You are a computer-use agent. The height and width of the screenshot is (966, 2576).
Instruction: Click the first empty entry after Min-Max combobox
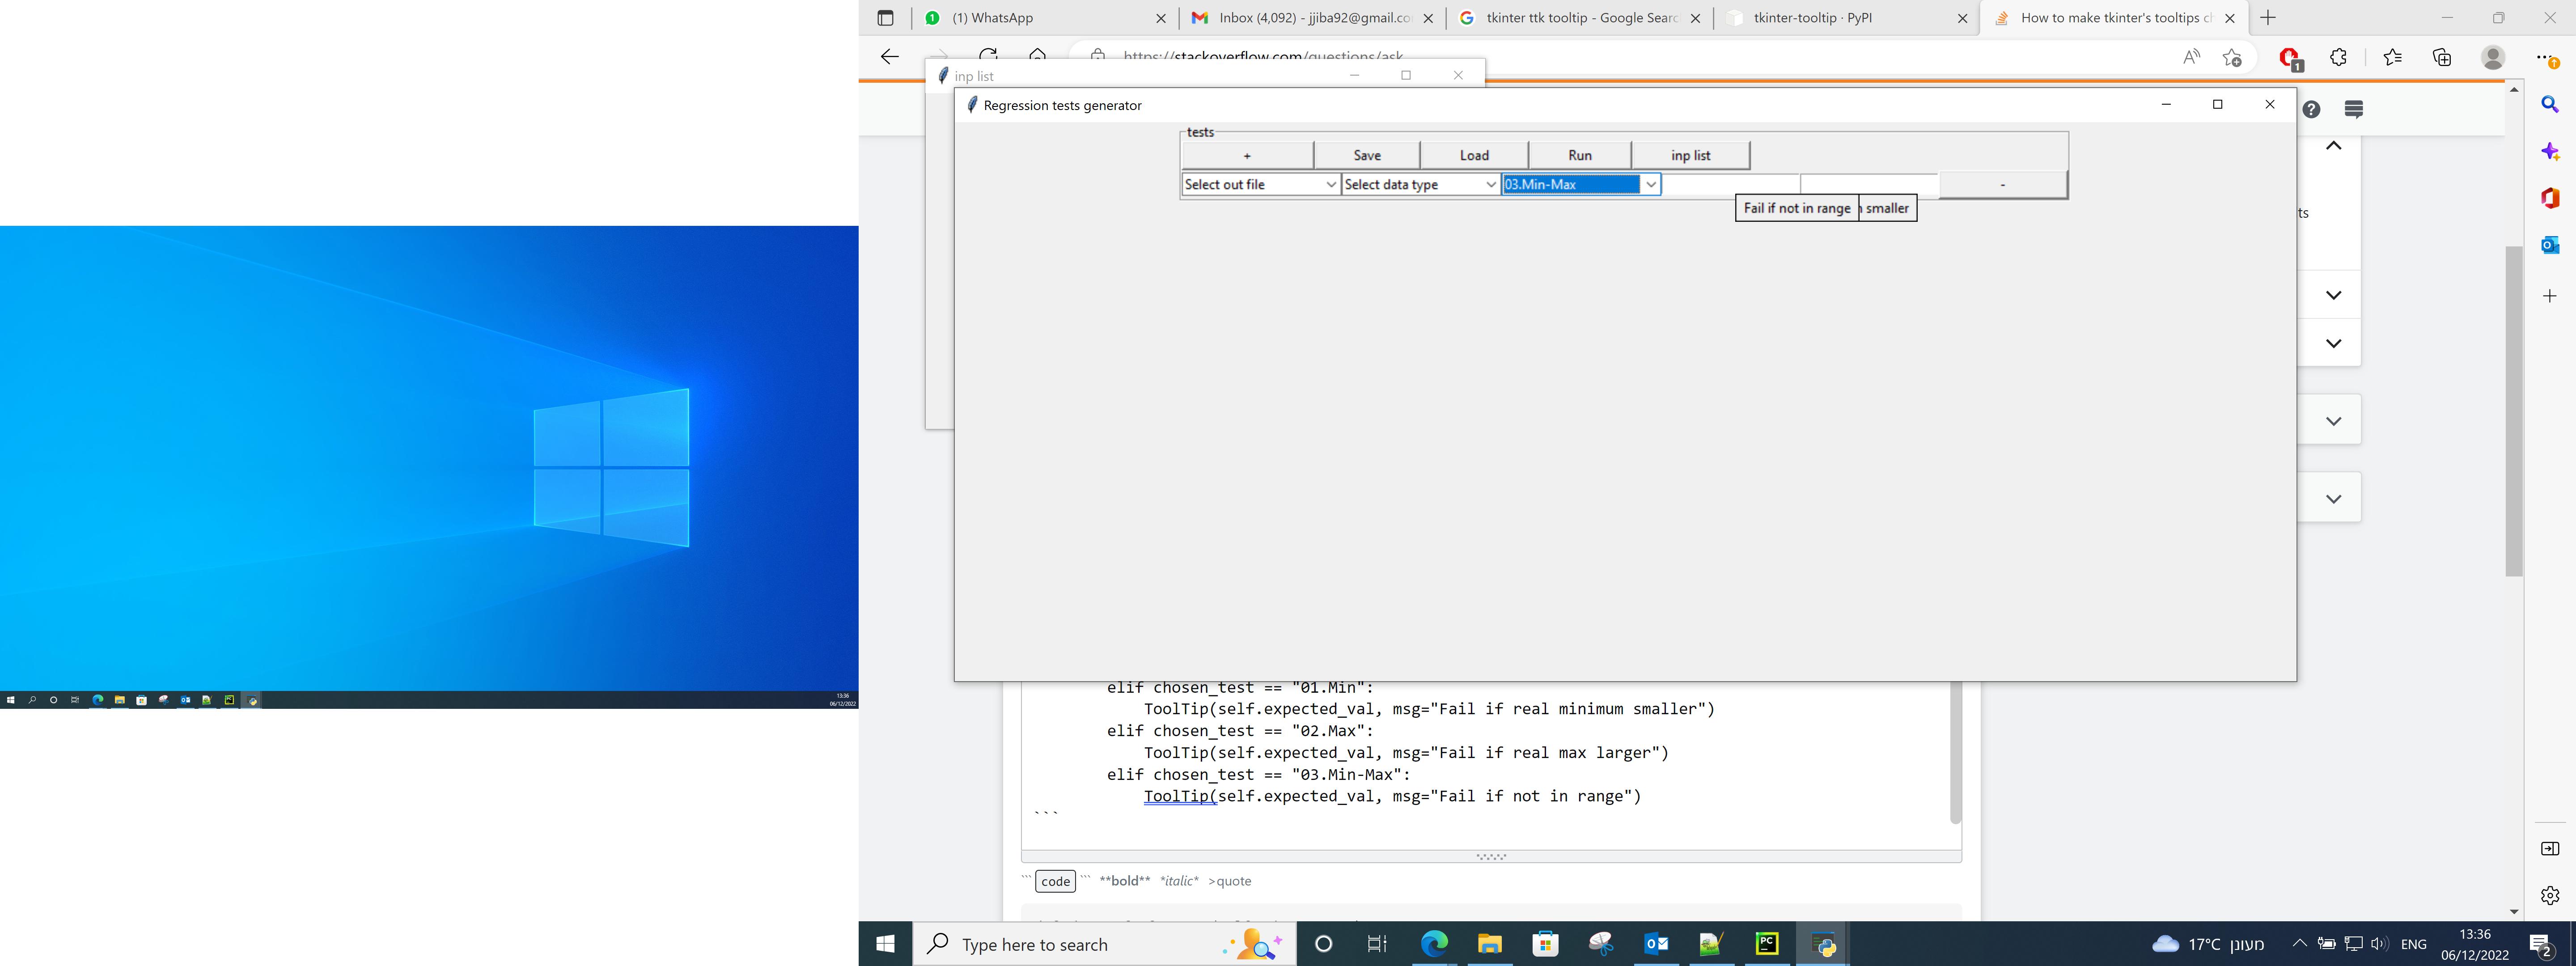point(1731,184)
